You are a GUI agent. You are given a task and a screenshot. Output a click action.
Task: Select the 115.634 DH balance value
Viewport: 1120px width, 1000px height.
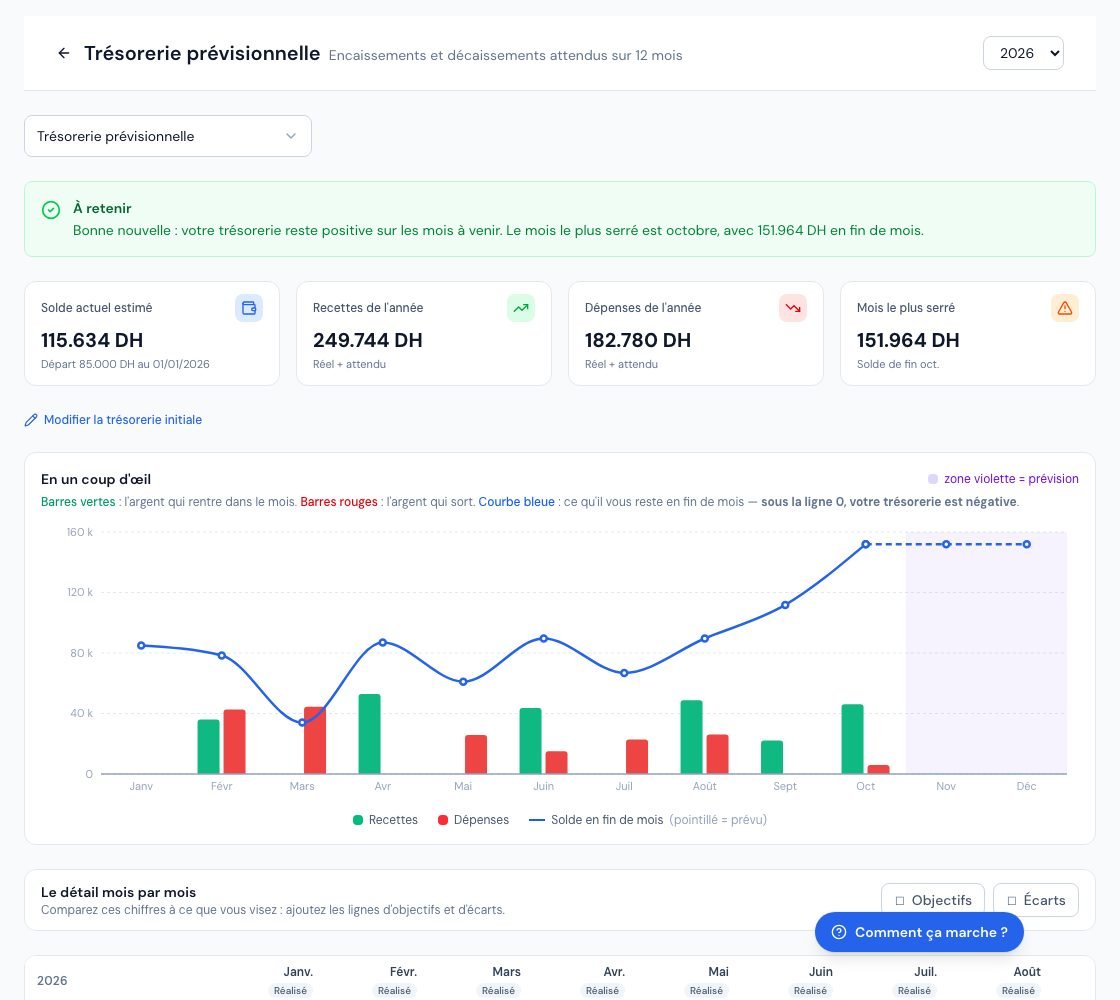tap(92, 340)
